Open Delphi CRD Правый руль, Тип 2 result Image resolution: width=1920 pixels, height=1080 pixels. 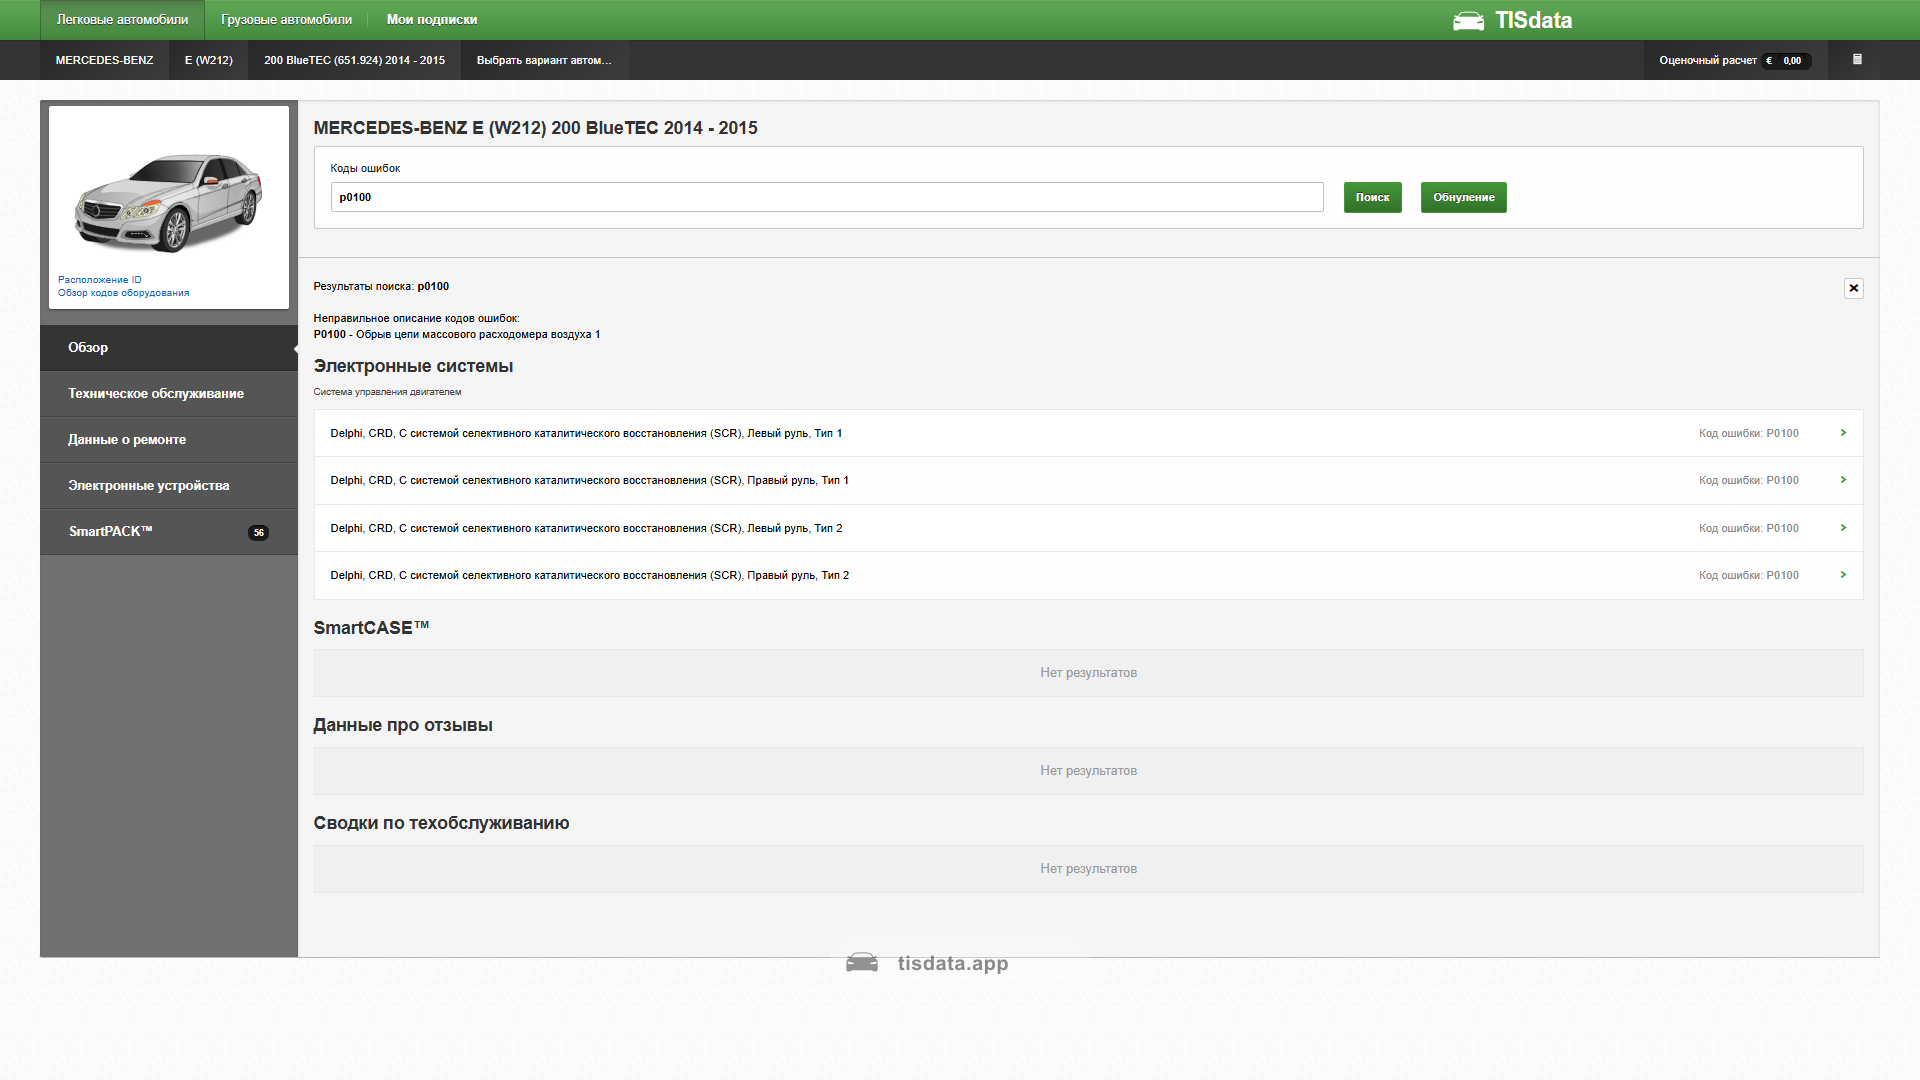point(1088,575)
